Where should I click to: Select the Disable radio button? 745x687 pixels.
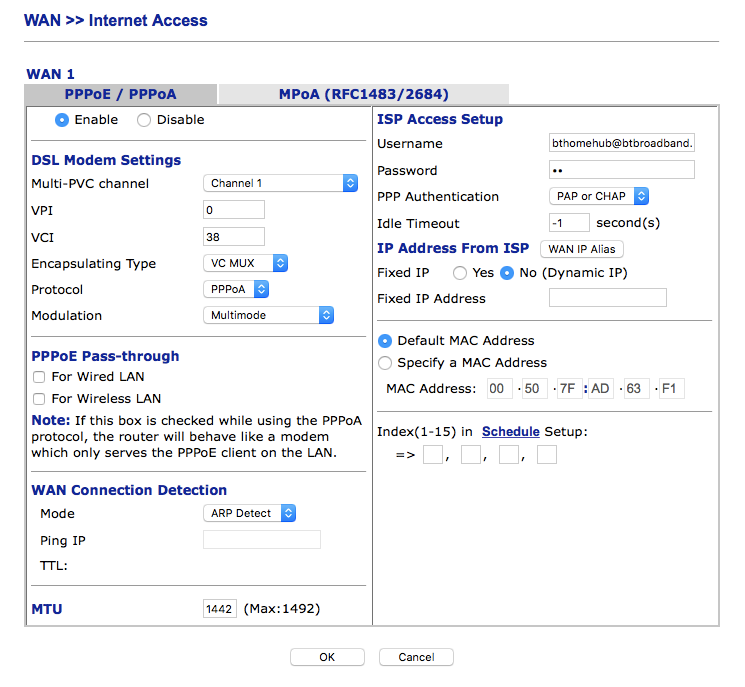pyautogui.click(x=143, y=120)
